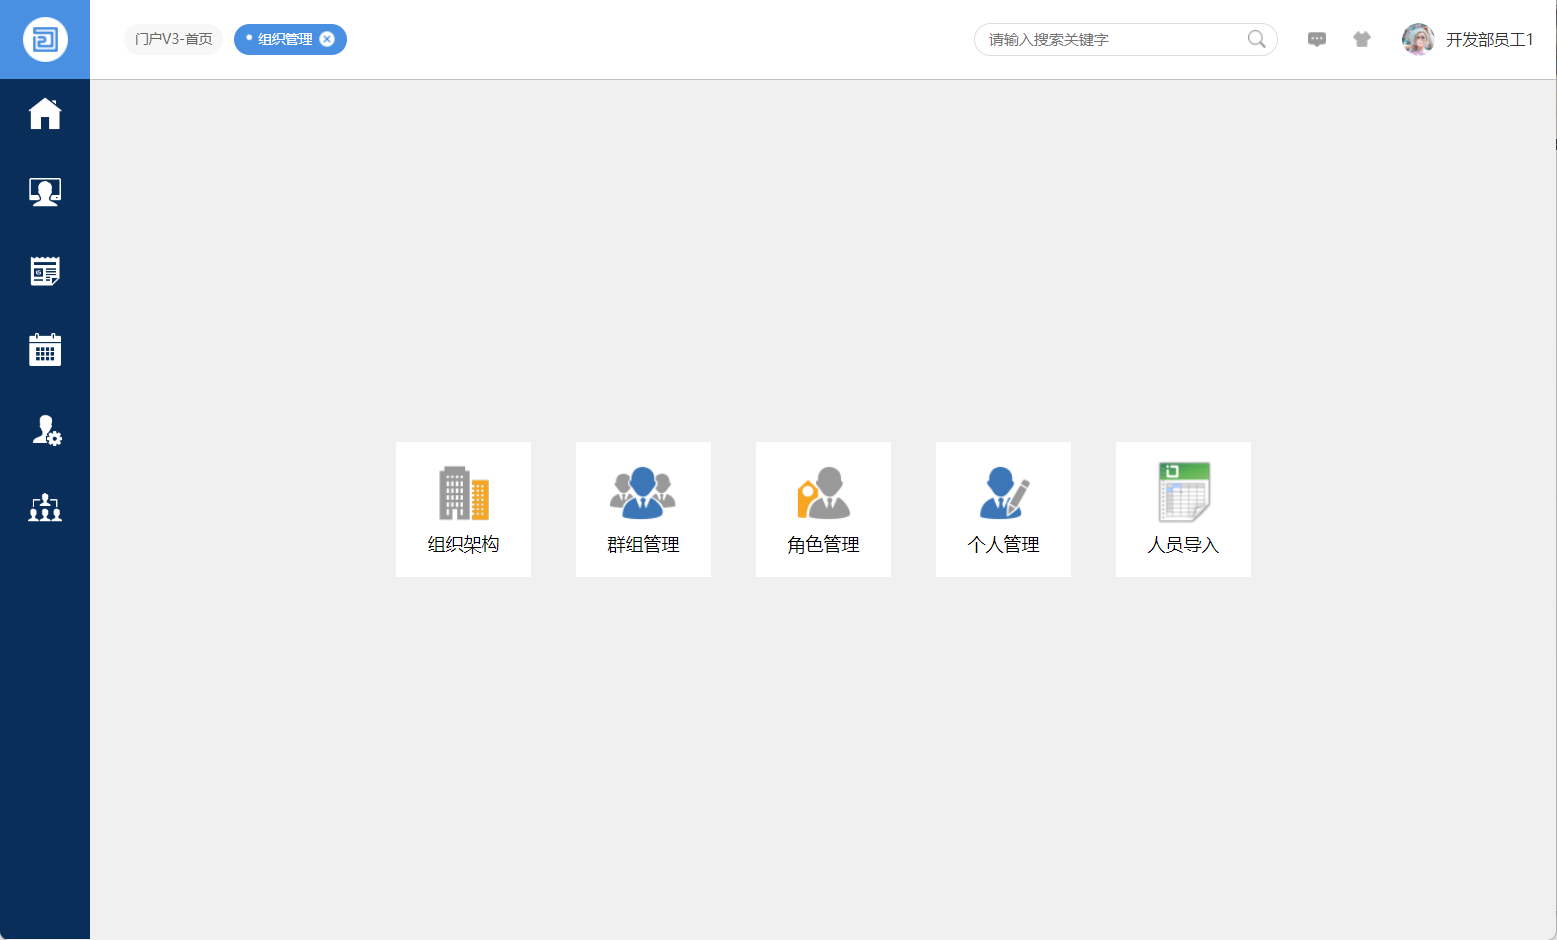Screen dimensions: 1557x940
Task: Close the 组织管理 tab
Action: pos(327,39)
